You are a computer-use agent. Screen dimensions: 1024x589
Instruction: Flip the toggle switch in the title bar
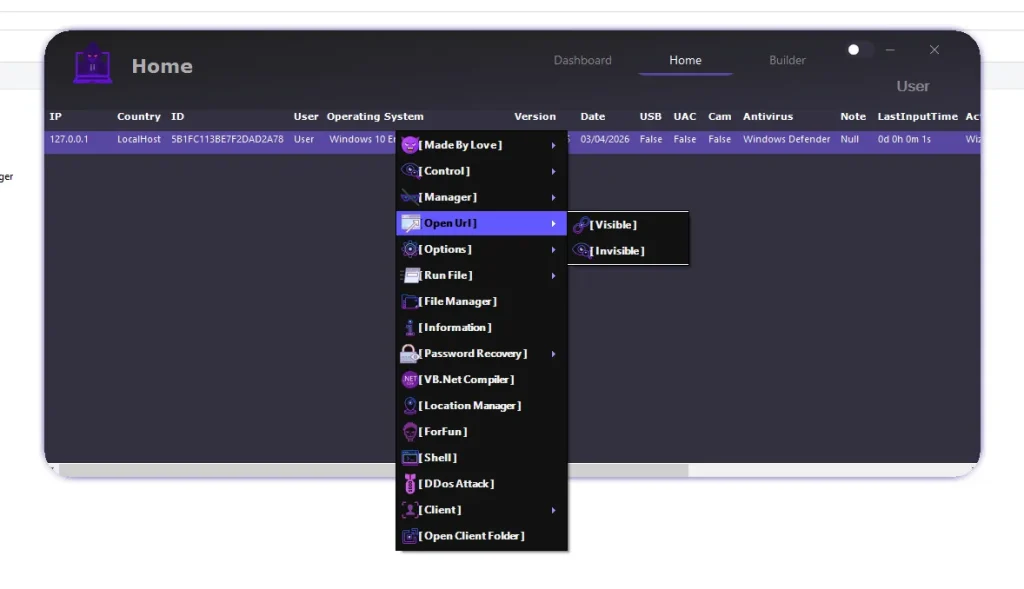pos(856,50)
